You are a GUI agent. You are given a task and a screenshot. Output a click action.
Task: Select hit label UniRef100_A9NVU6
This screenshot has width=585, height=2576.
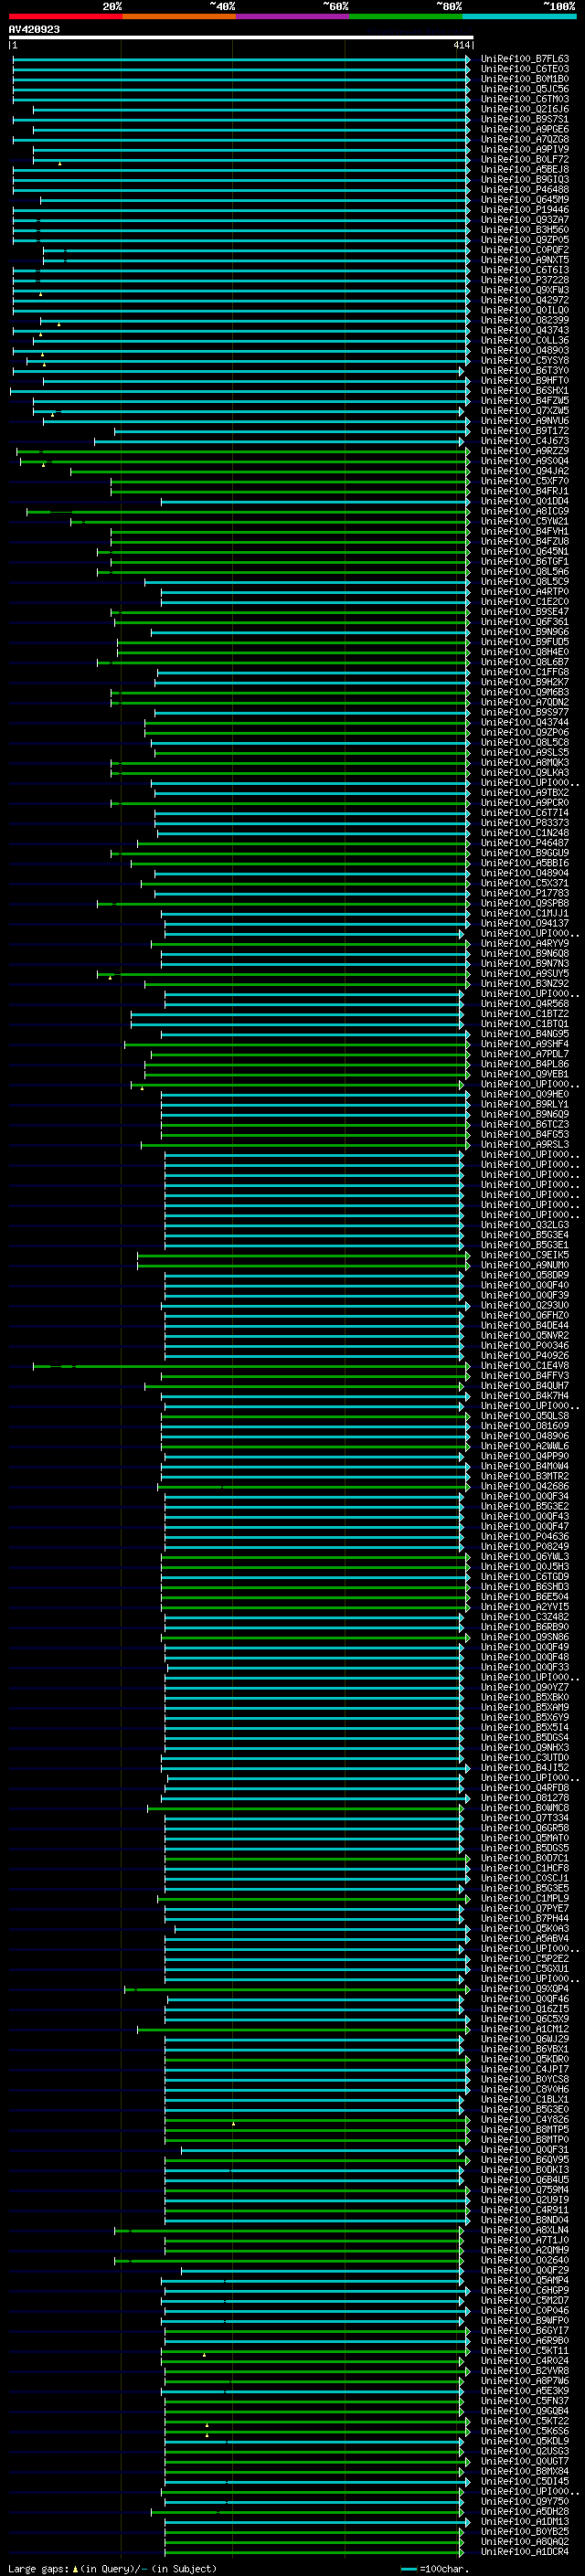tap(525, 421)
